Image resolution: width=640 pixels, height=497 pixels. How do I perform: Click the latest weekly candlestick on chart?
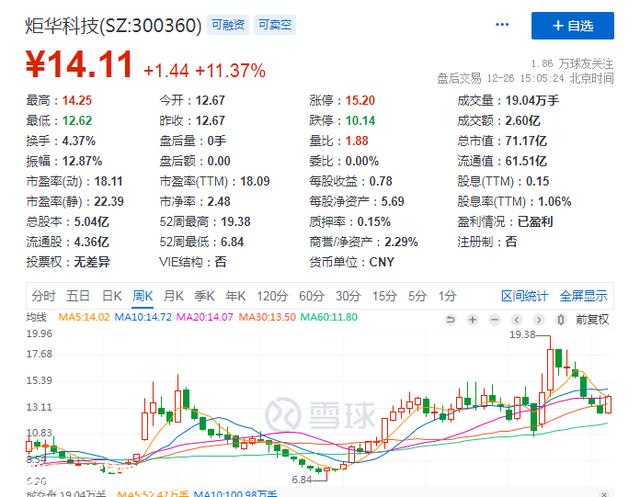pyautogui.click(x=608, y=404)
